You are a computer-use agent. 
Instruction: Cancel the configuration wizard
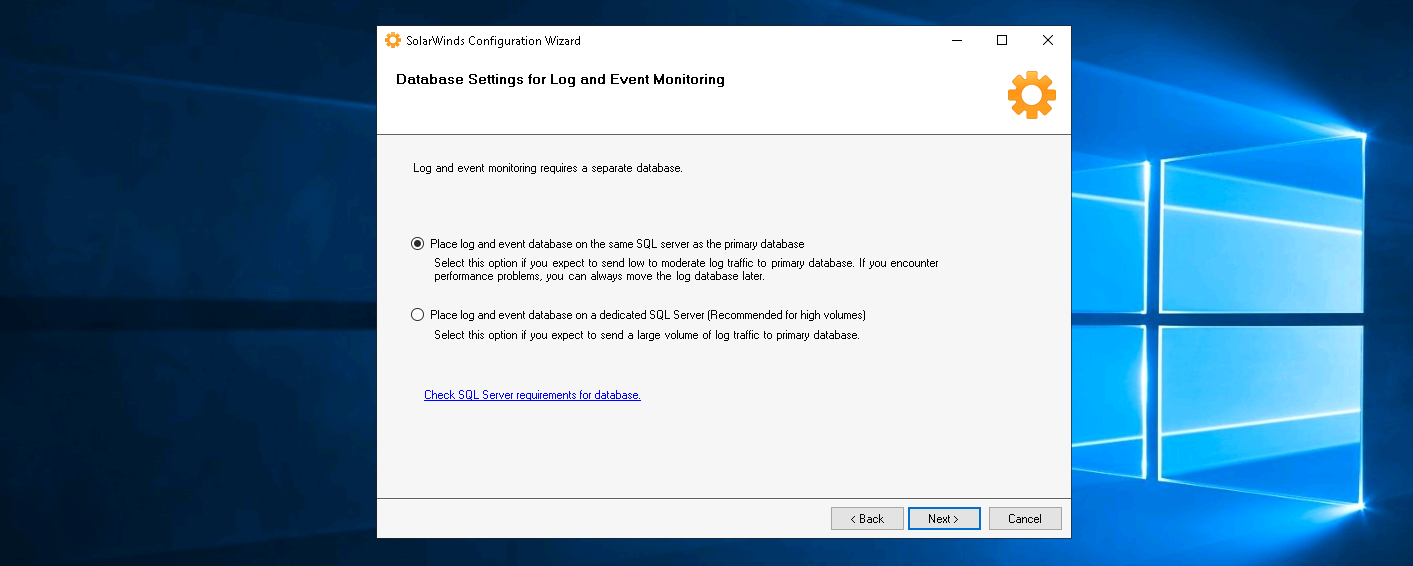tap(1025, 519)
